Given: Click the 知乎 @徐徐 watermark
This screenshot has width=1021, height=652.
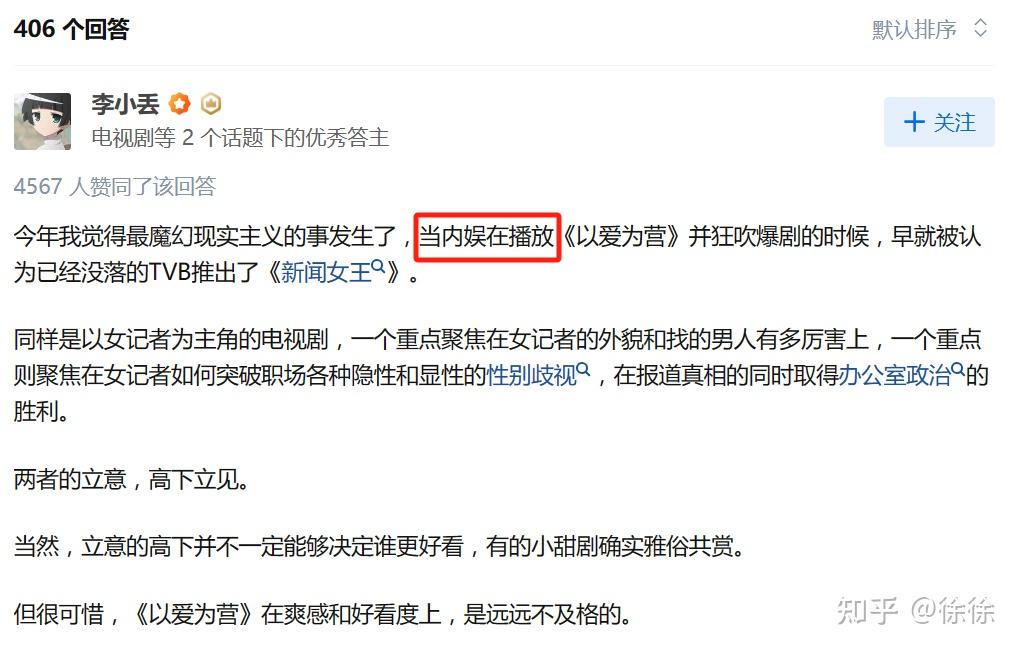Looking at the screenshot, I should coord(916,611).
